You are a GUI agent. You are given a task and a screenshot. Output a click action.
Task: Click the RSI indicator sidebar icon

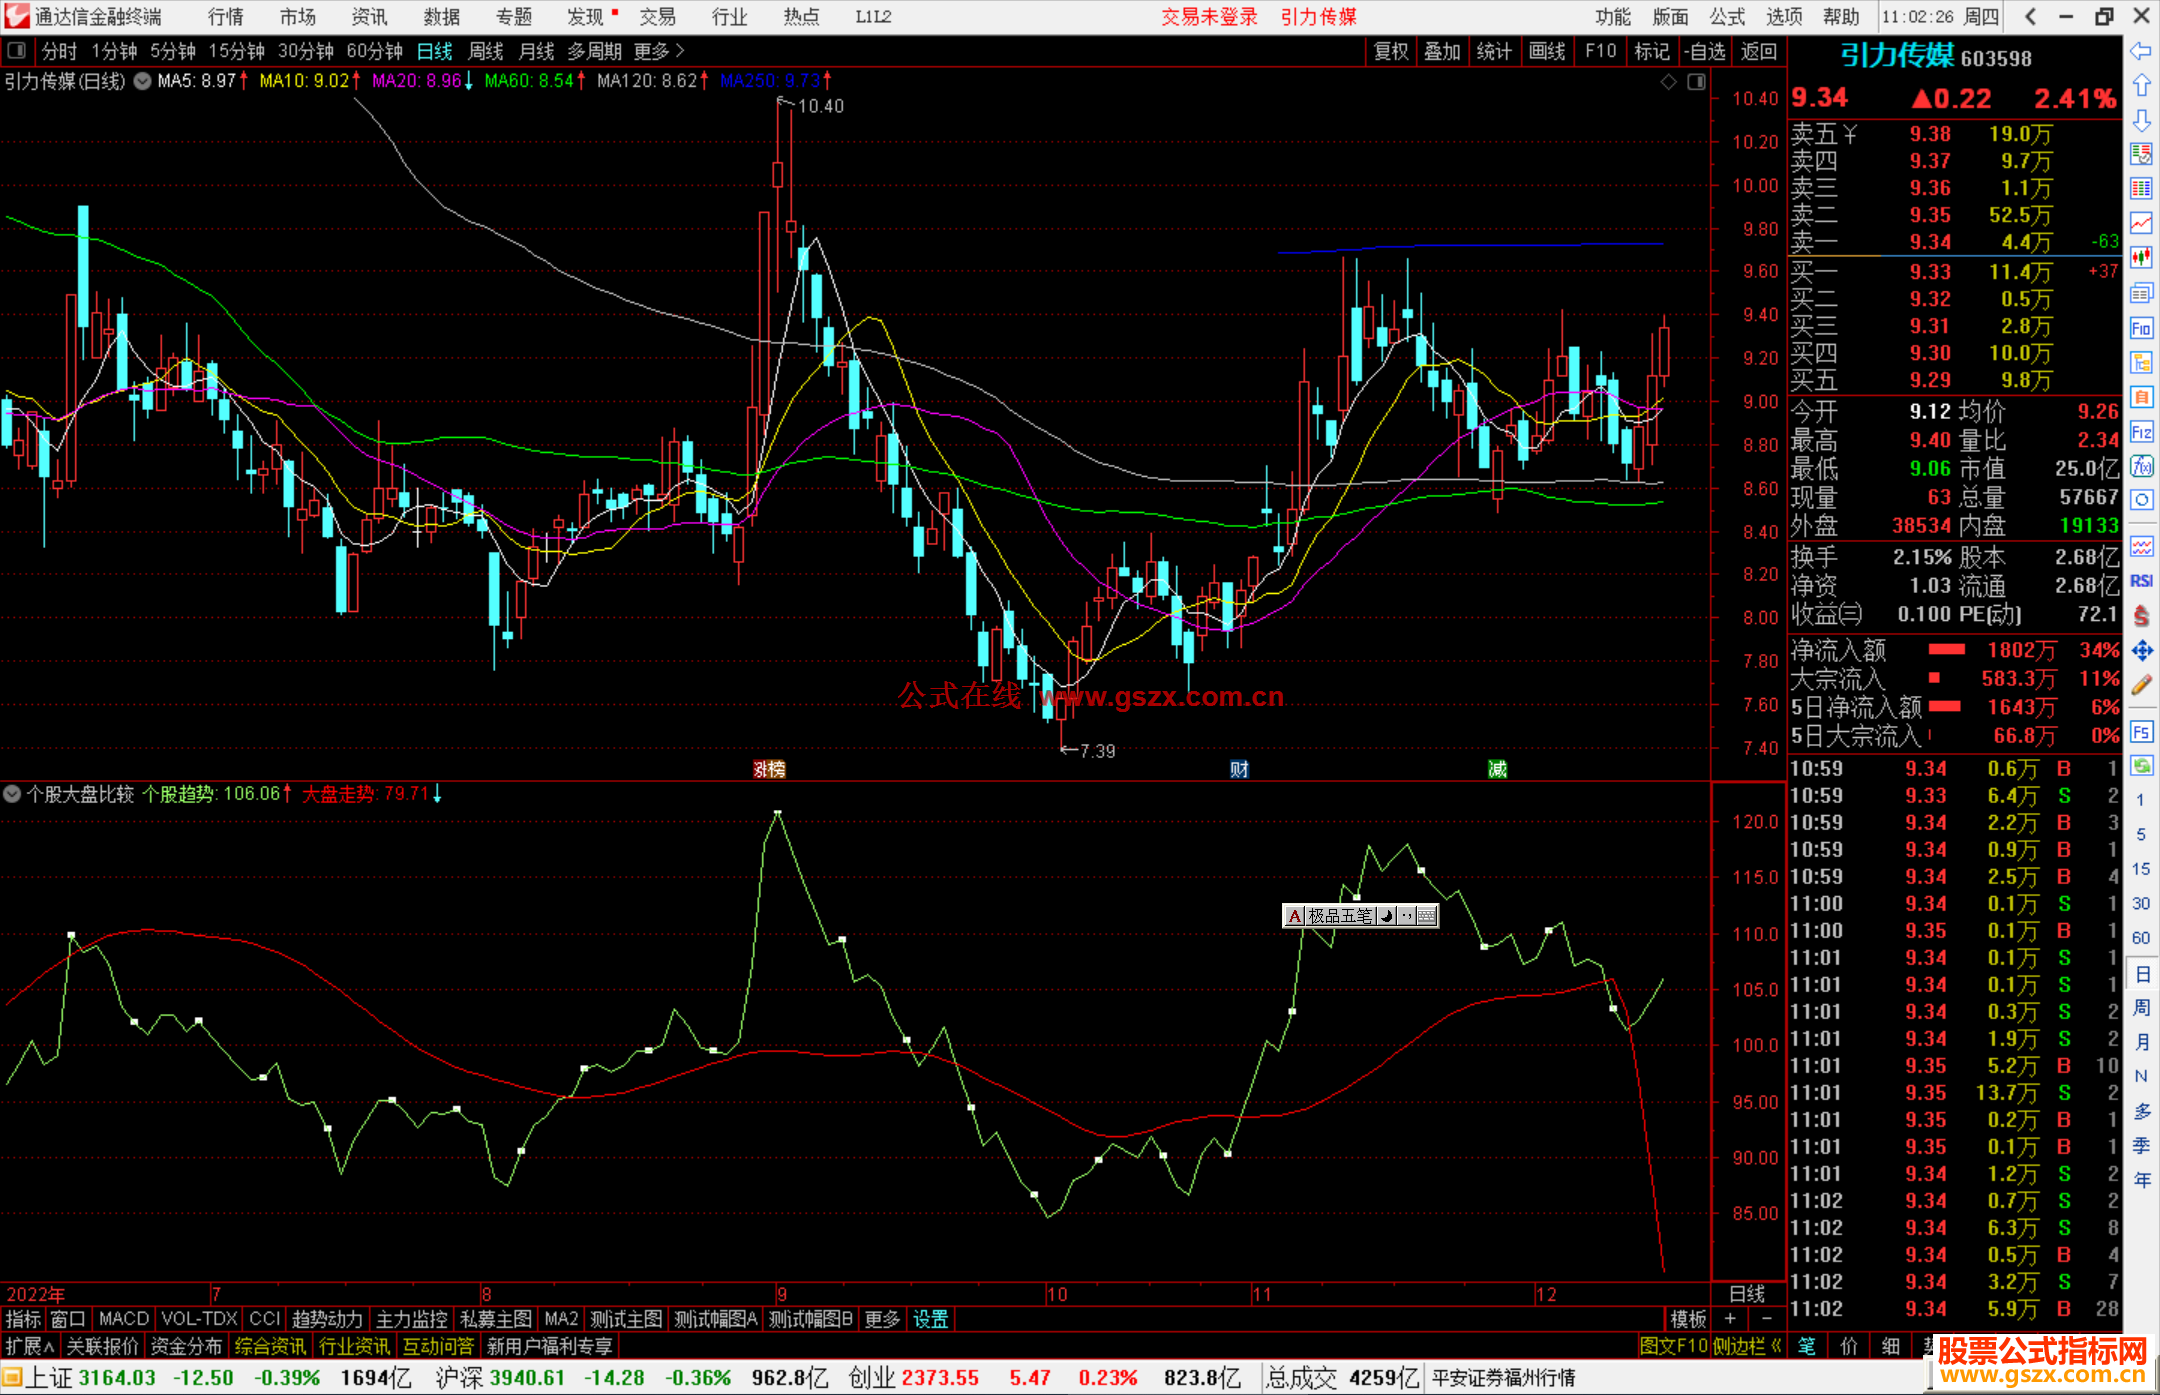[2141, 581]
